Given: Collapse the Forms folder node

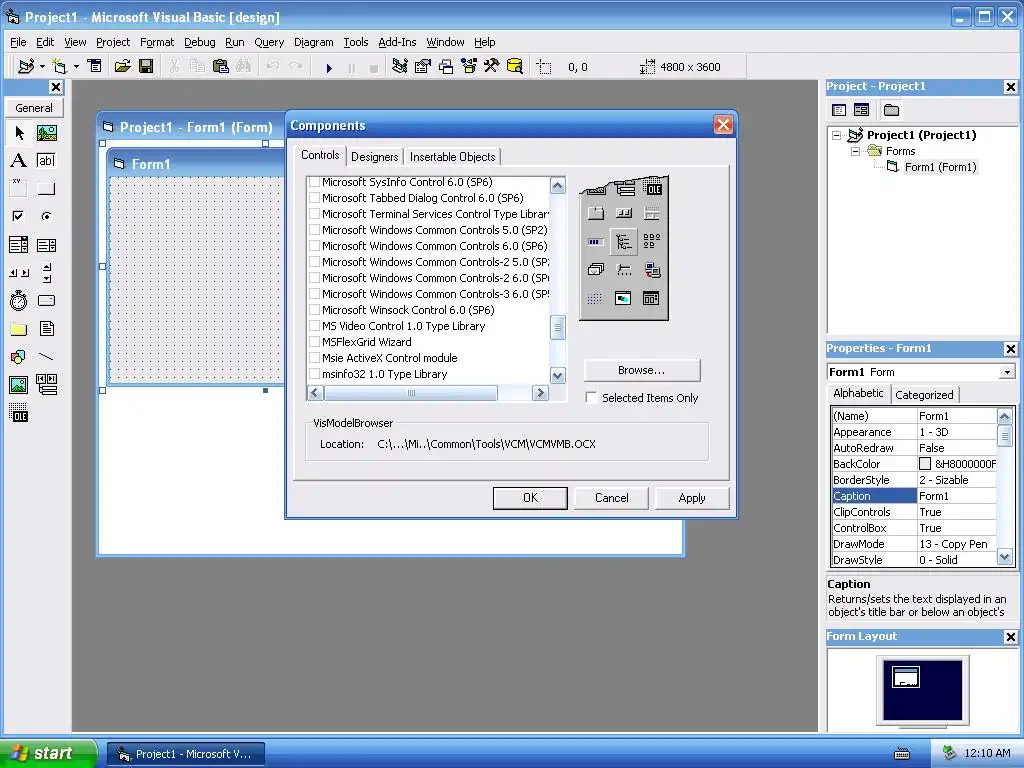Looking at the screenshot, I should click(x=855, y=151).
